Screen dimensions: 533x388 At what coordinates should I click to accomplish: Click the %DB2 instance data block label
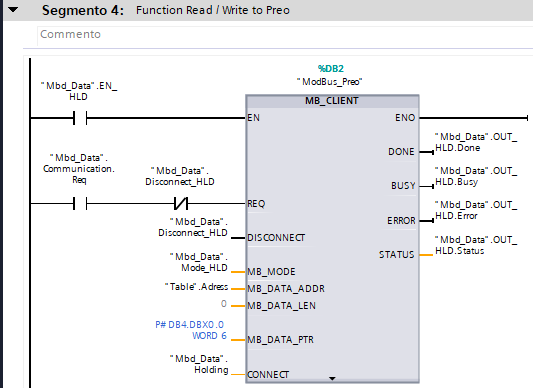point(331,69)
